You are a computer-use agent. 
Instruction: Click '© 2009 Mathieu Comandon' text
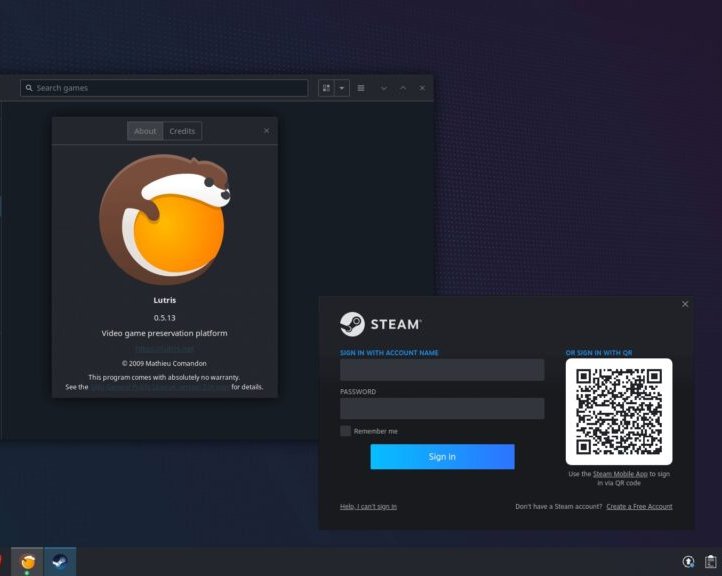click(164, 363)
